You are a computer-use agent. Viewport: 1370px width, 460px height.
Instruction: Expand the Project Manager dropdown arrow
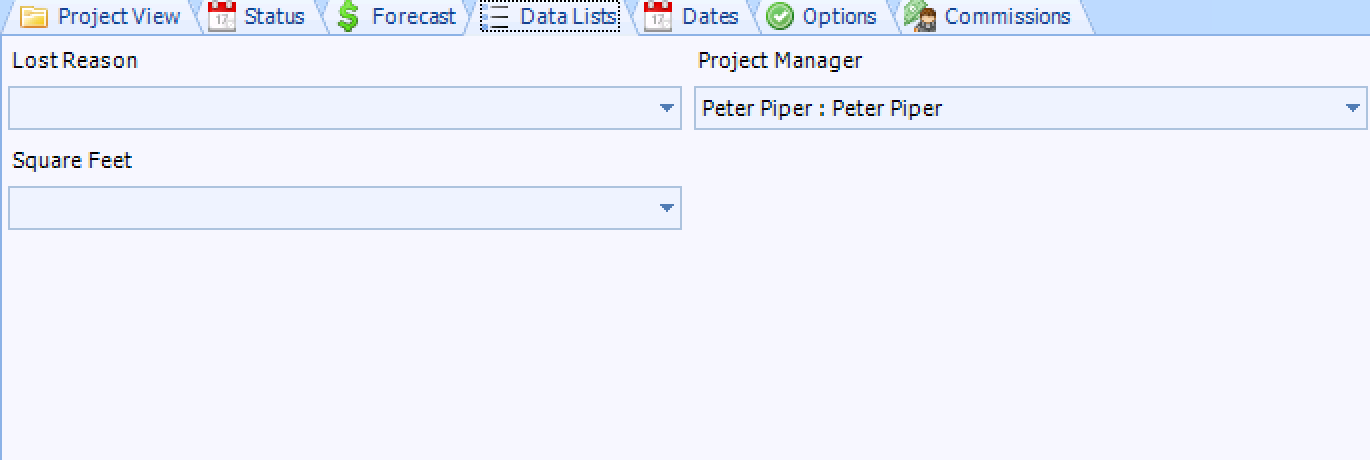pyautogui.click(x=1352, y=108)
